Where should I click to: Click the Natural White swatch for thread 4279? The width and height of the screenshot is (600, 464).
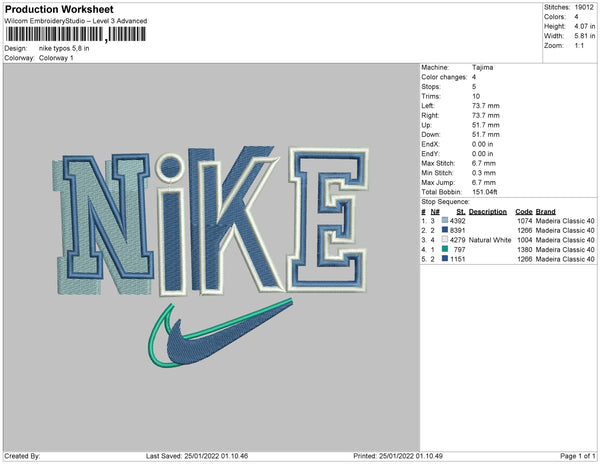[x=445, y=239]
